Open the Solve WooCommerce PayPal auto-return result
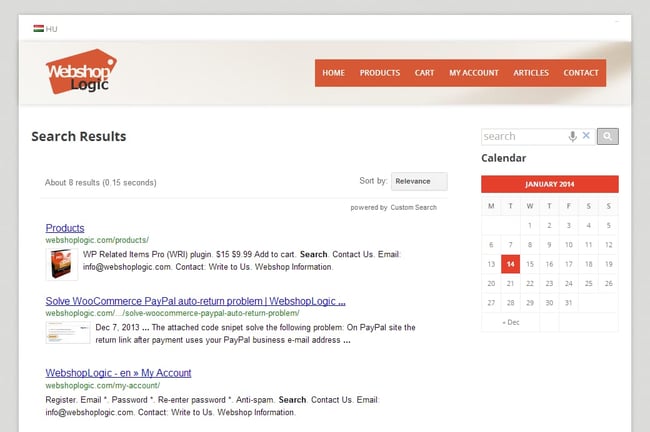Screen dimensions: 650x432 click(x=195, y=301)
